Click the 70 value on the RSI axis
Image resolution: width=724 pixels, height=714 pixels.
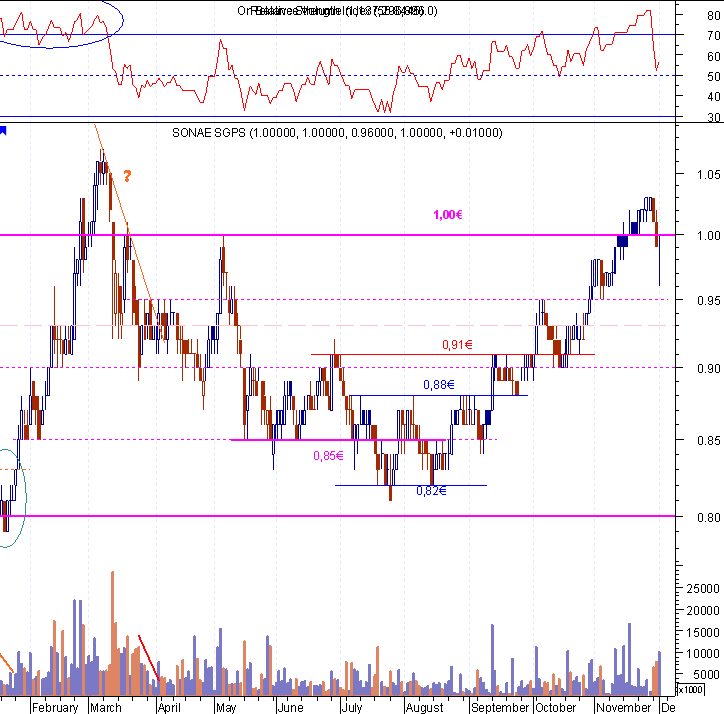pyautogui.click(x=713, y=36)
